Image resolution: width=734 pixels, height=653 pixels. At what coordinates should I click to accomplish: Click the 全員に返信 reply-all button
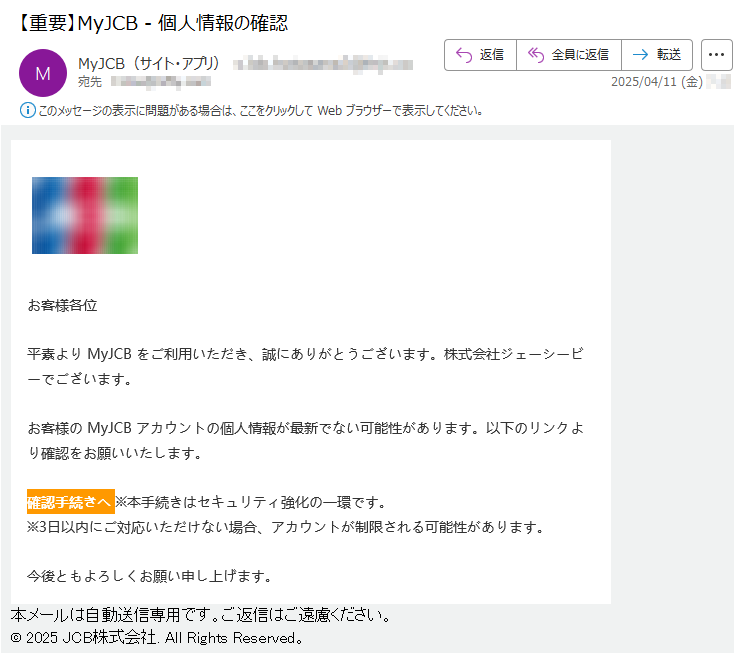click(569, 55)
